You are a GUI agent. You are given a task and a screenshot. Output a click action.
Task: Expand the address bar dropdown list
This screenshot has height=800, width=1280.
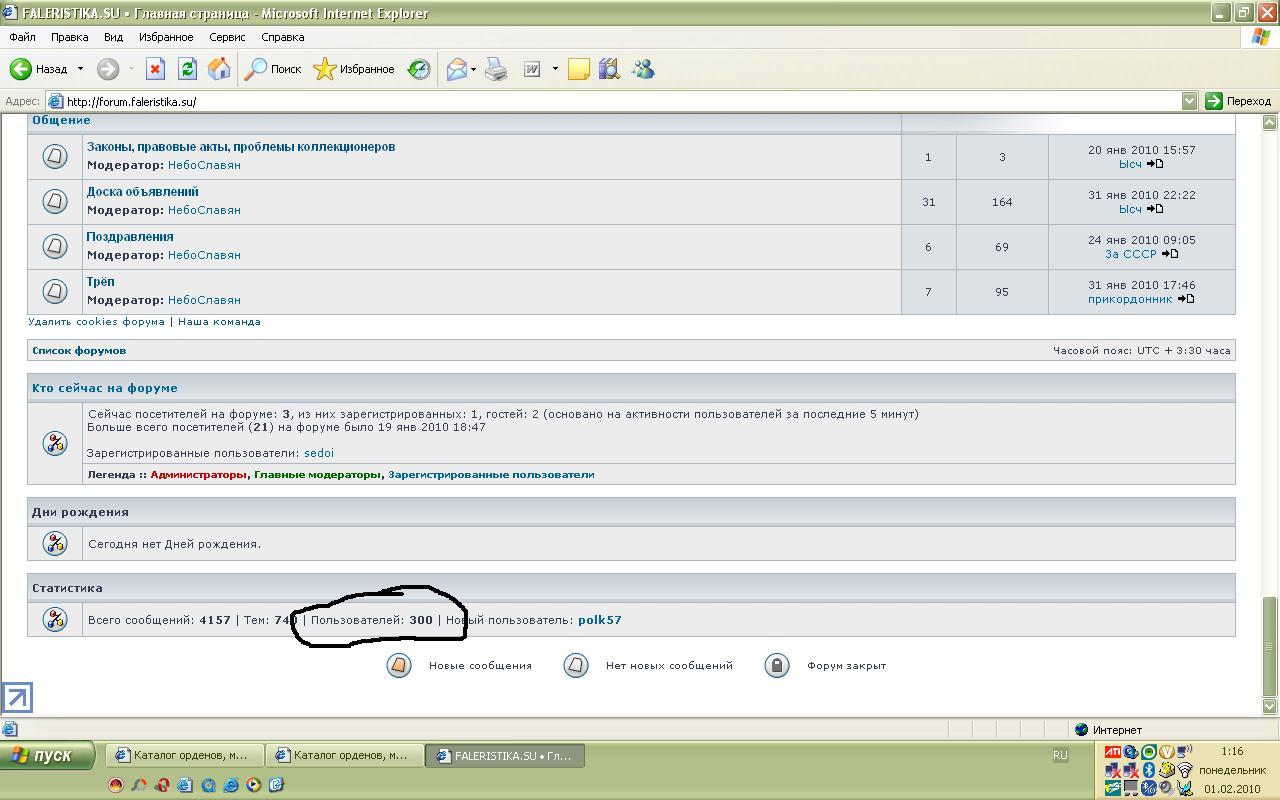coord(1189,101)
